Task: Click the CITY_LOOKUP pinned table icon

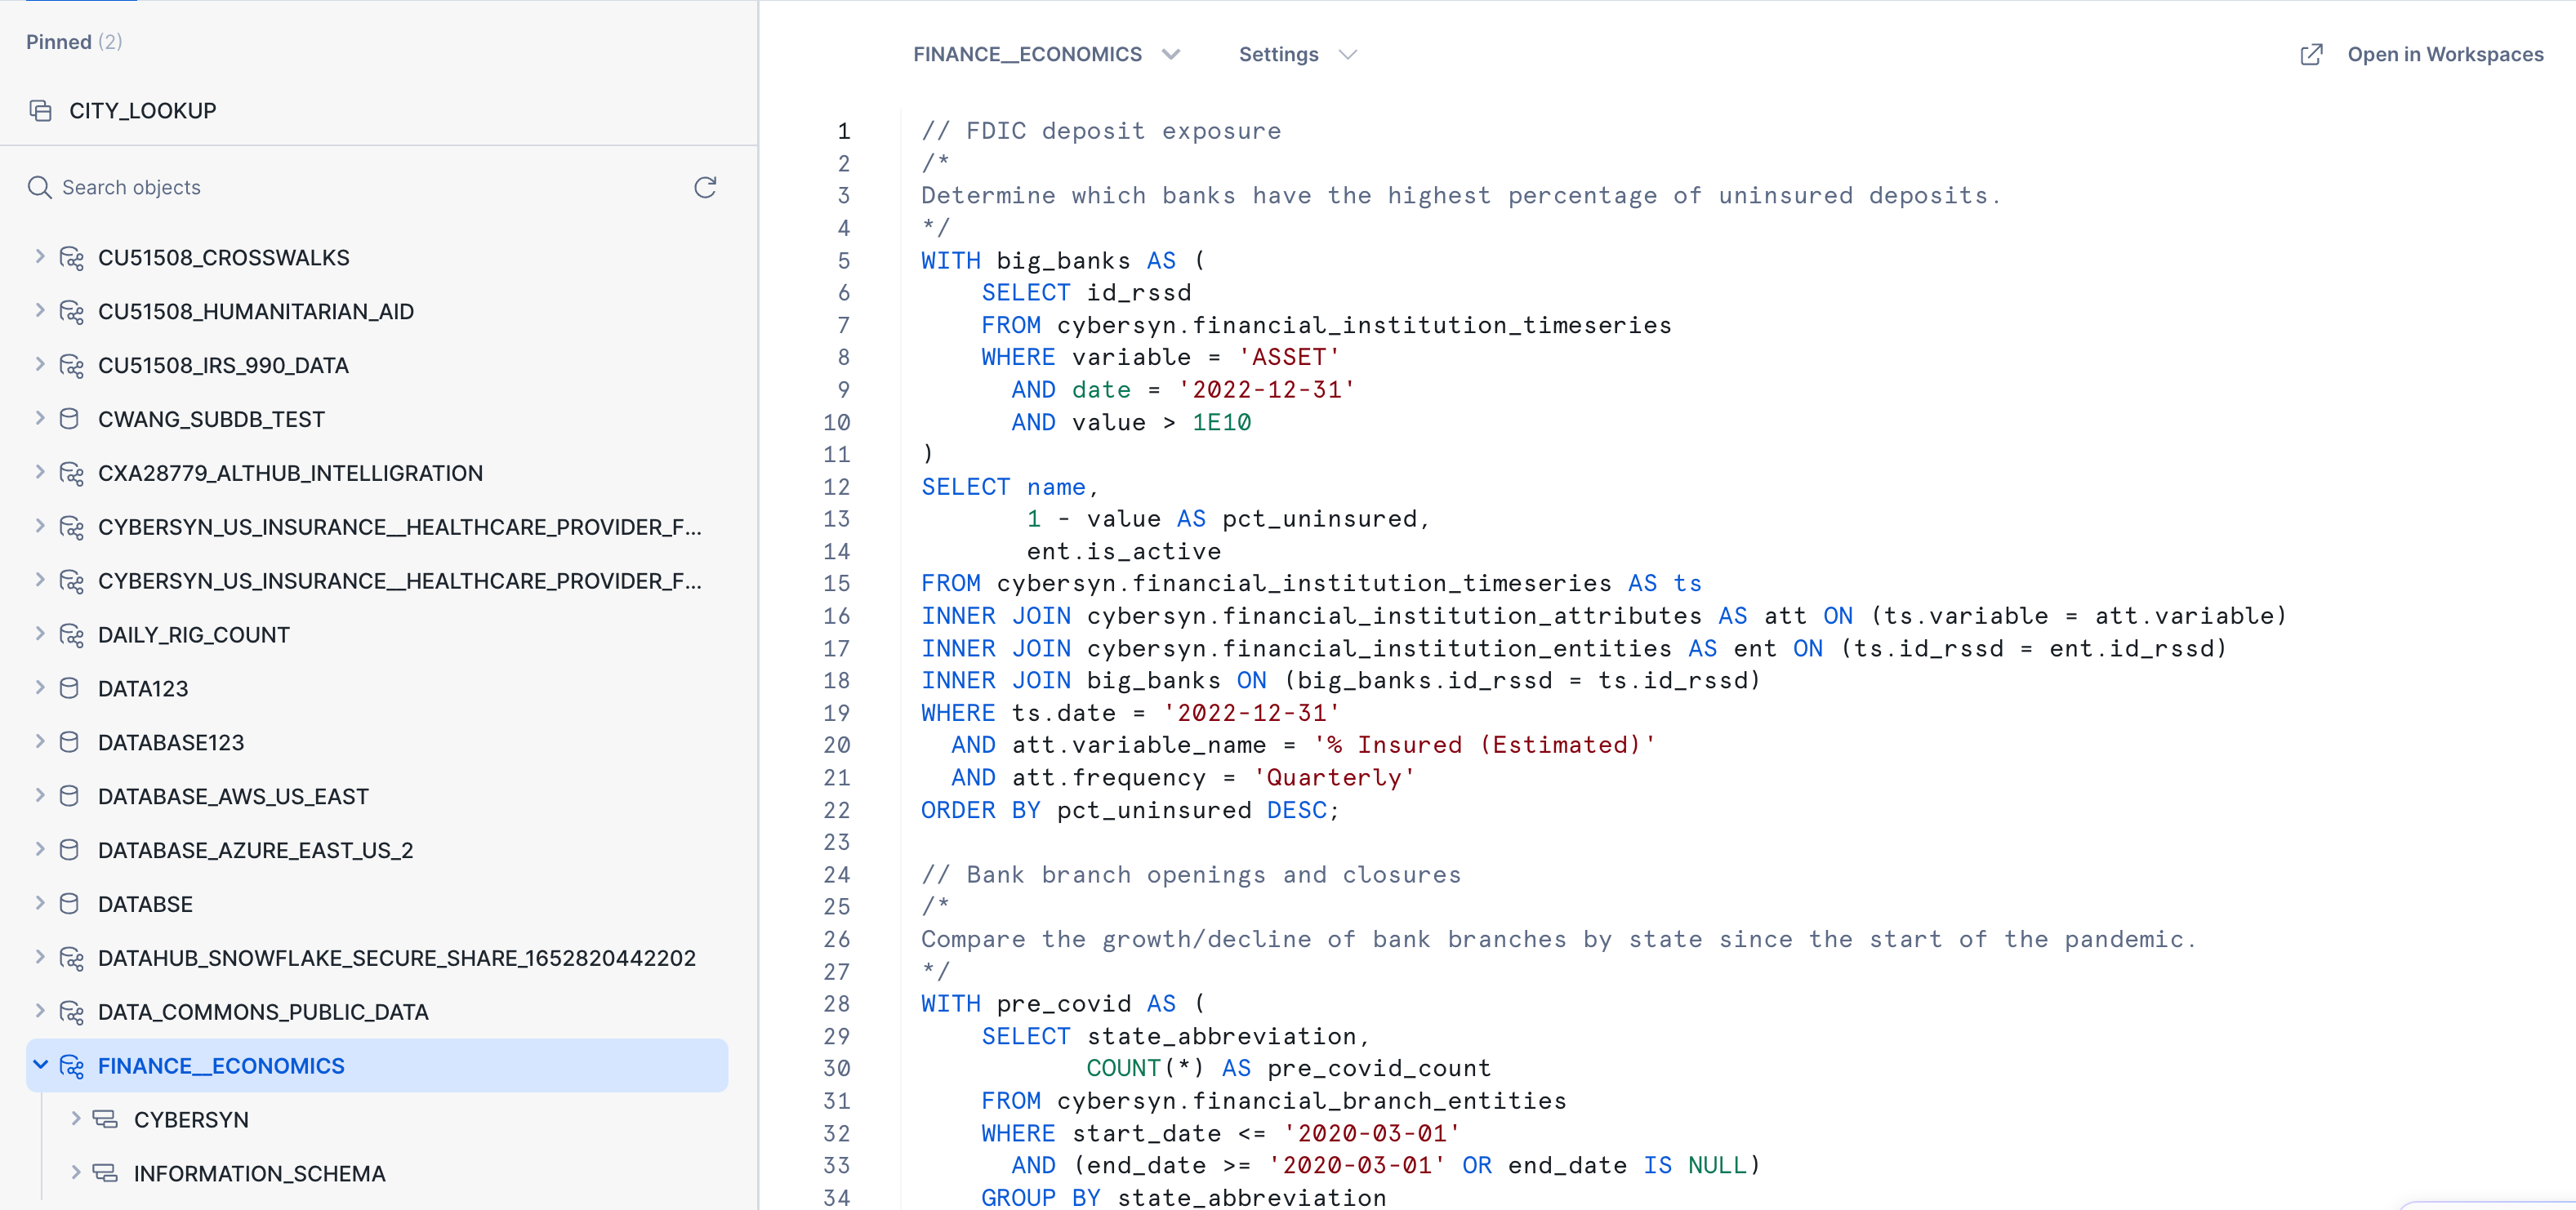Action: pyautogui.click(x=41, y=111)
